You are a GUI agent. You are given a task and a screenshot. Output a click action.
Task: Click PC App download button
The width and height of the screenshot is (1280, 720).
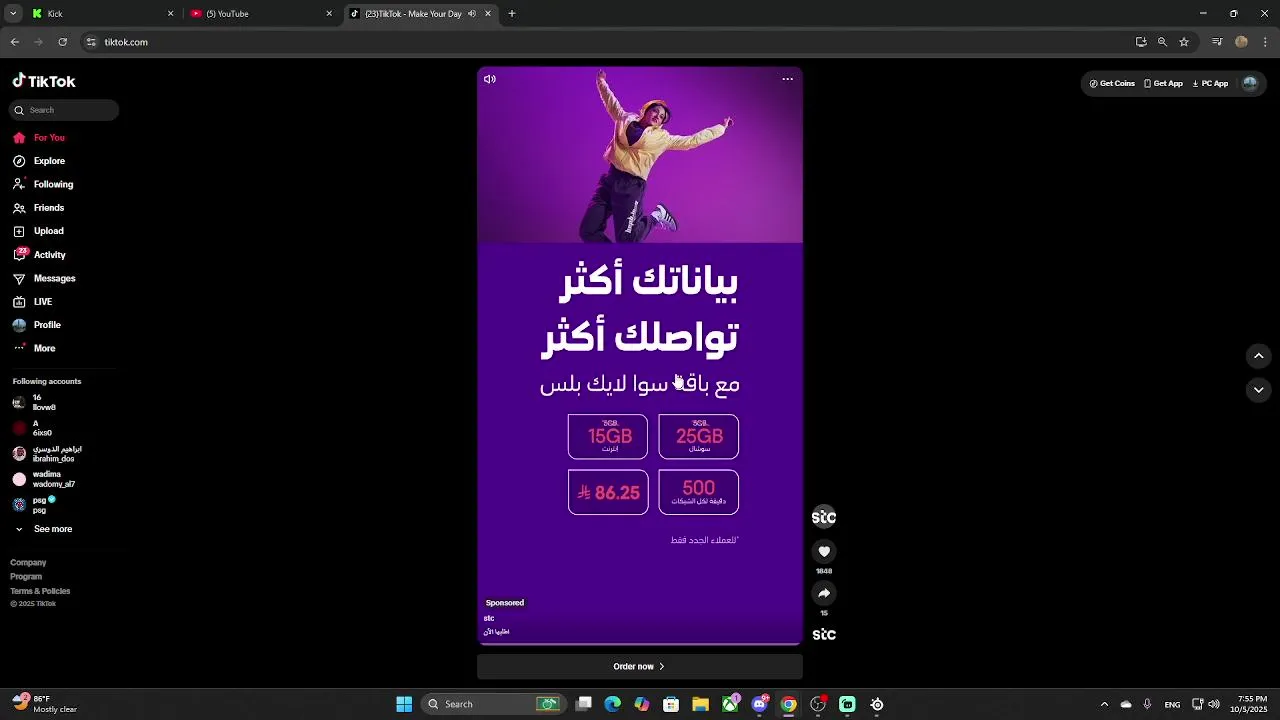coord(1210,84)
